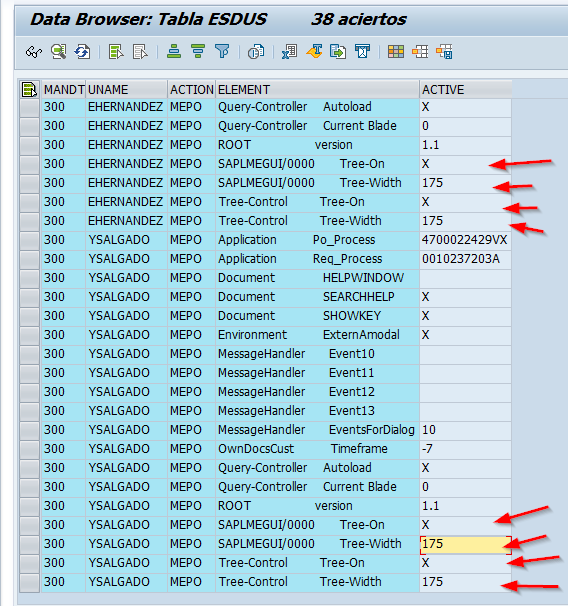This screenshot has height=606, width=568.
Task: Click the Document HELPWINDOW element cell
Action: 317,278
